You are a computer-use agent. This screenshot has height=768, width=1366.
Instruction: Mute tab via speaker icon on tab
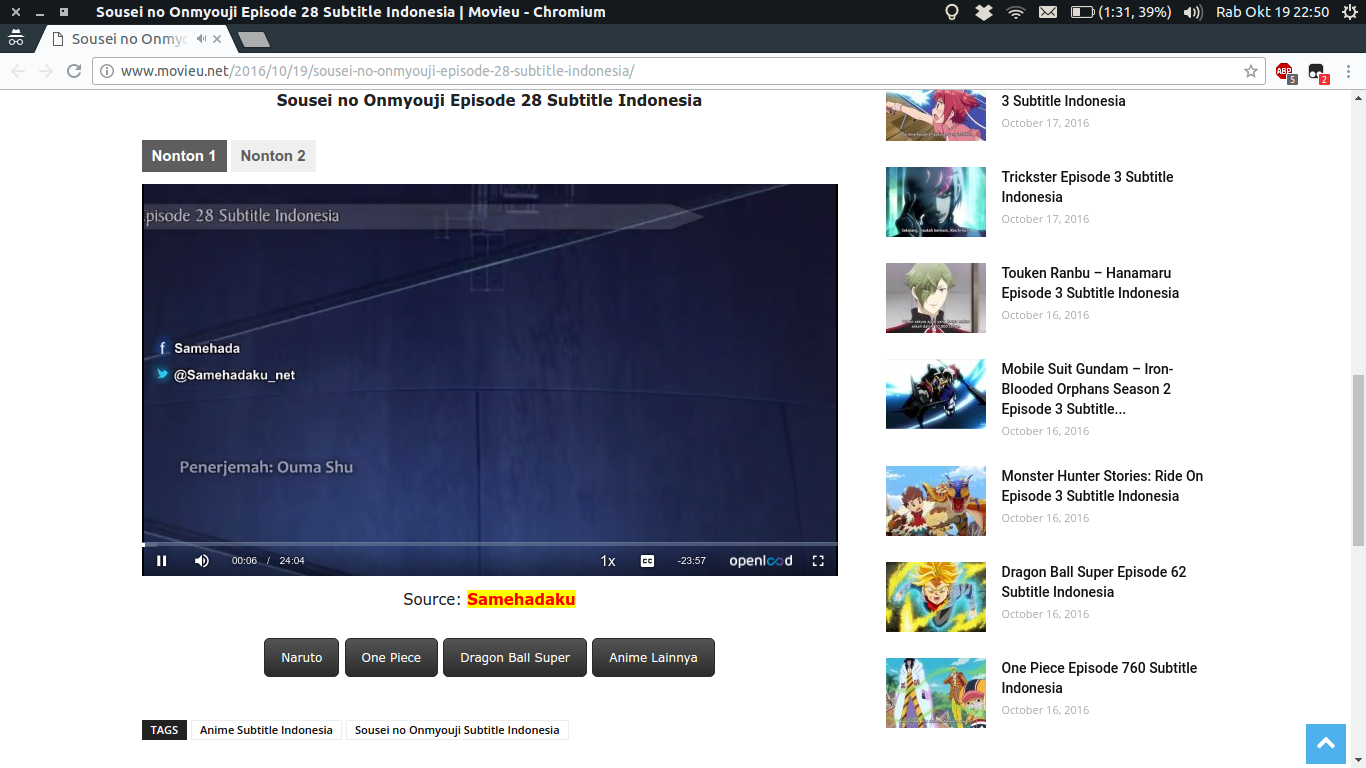201,39
